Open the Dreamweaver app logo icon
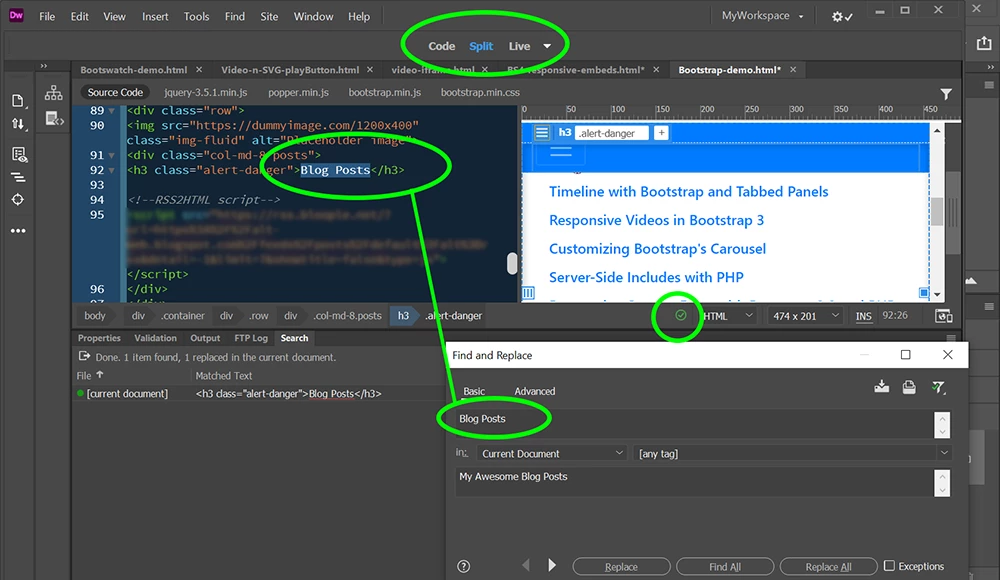Image resolution: width=1000 pixels, height=580 pixels. (17, 16)
